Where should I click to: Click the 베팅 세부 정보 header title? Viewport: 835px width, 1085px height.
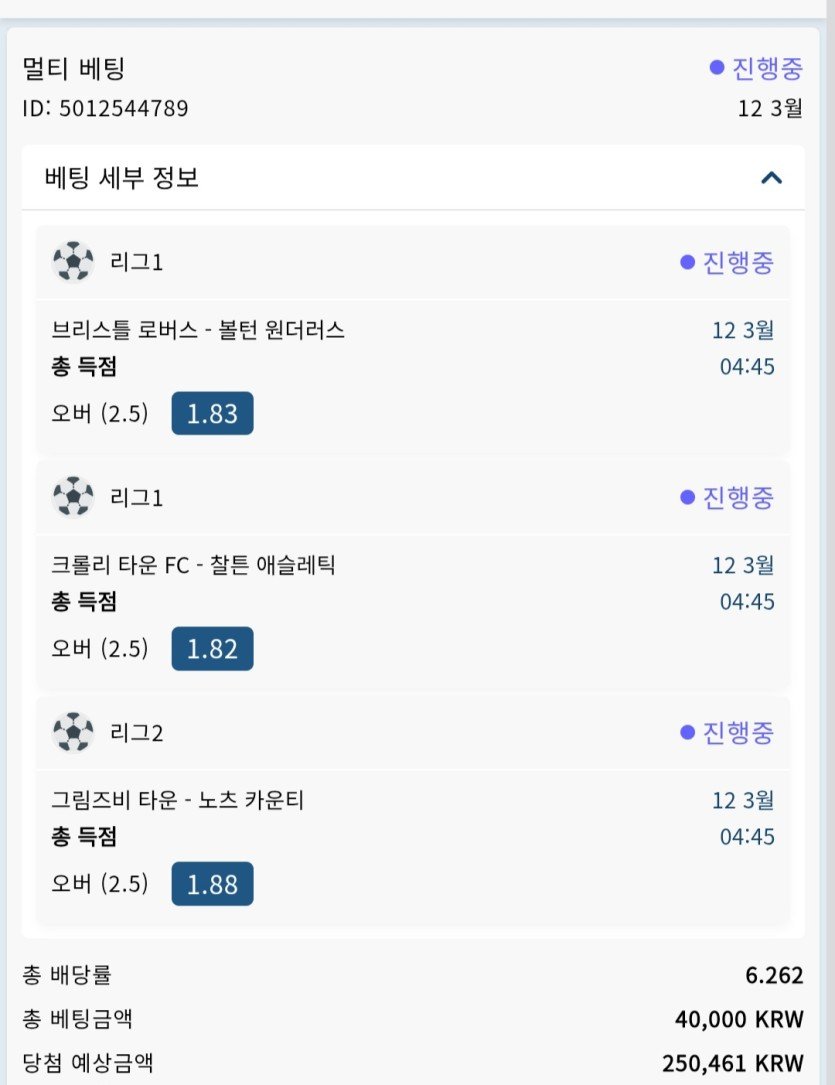click(122, 178)
